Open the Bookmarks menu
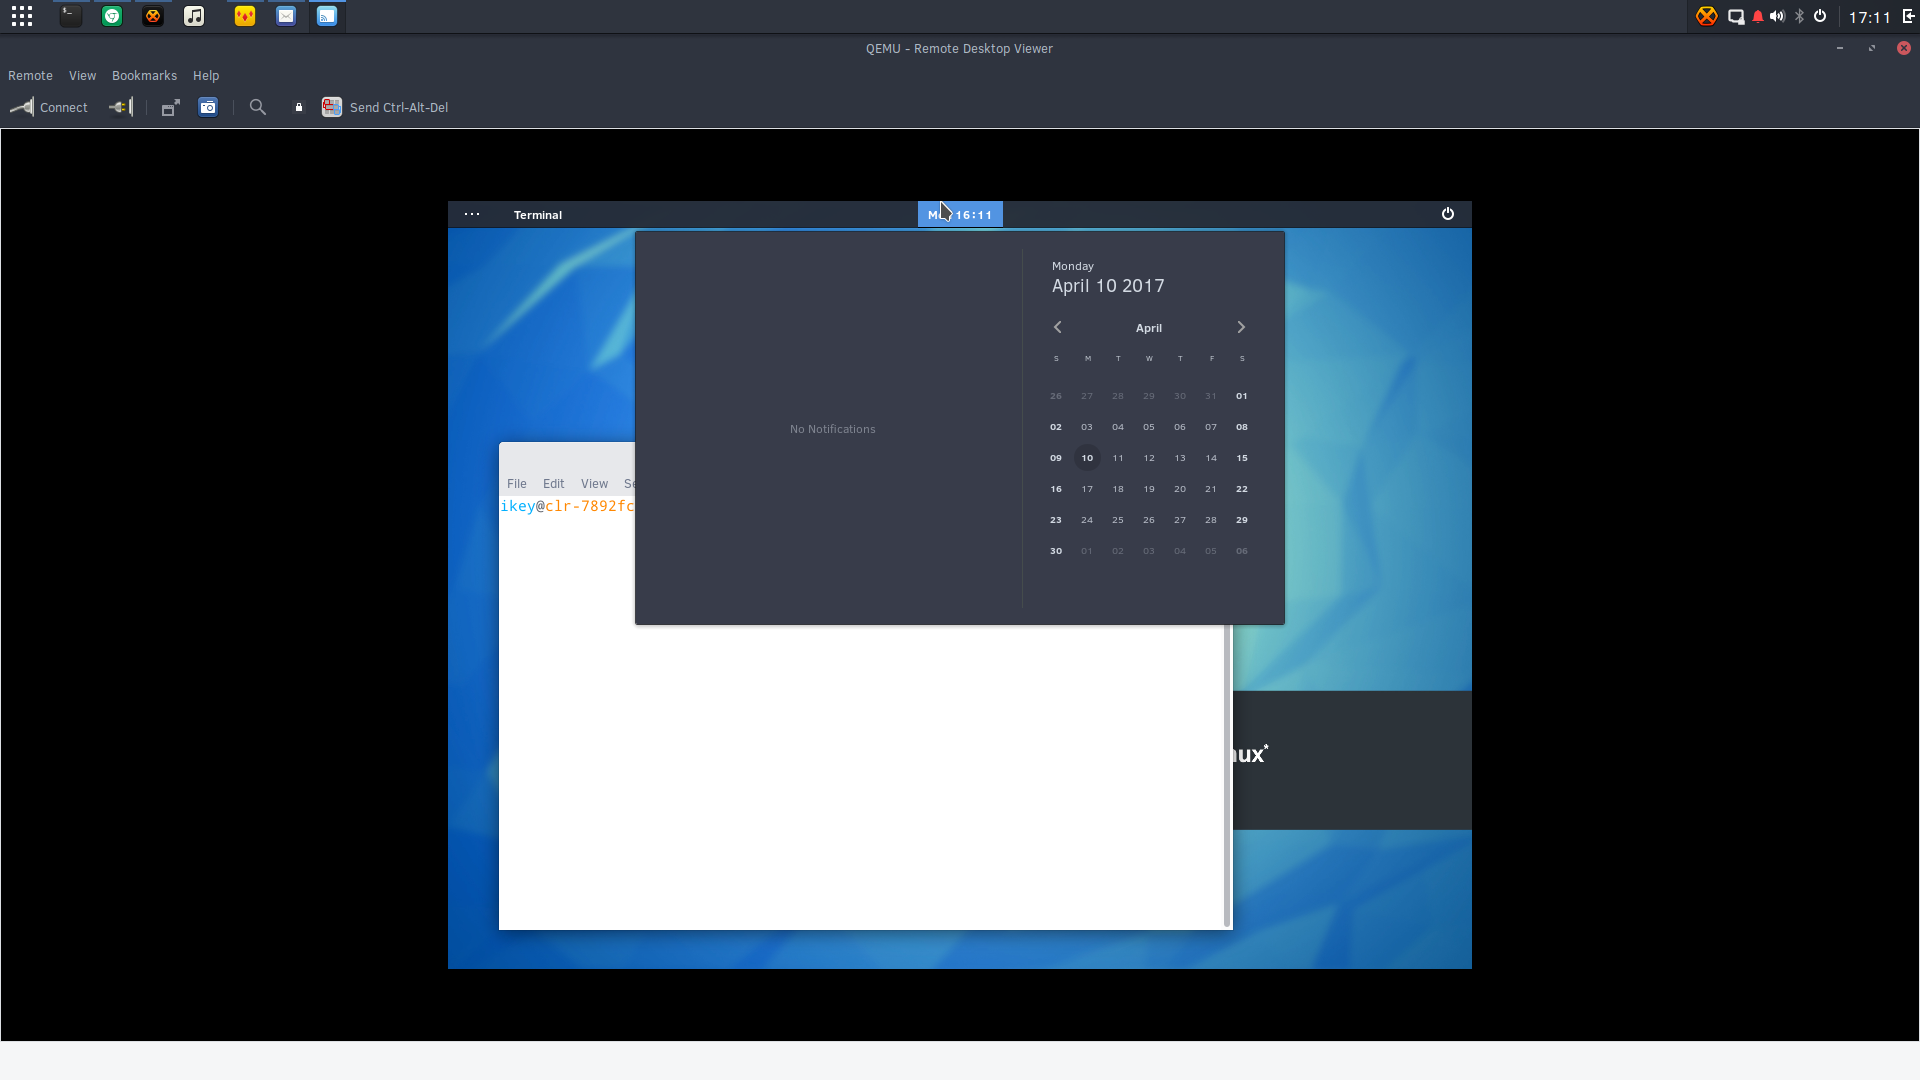The image size is (1920, 1080). 144,76
